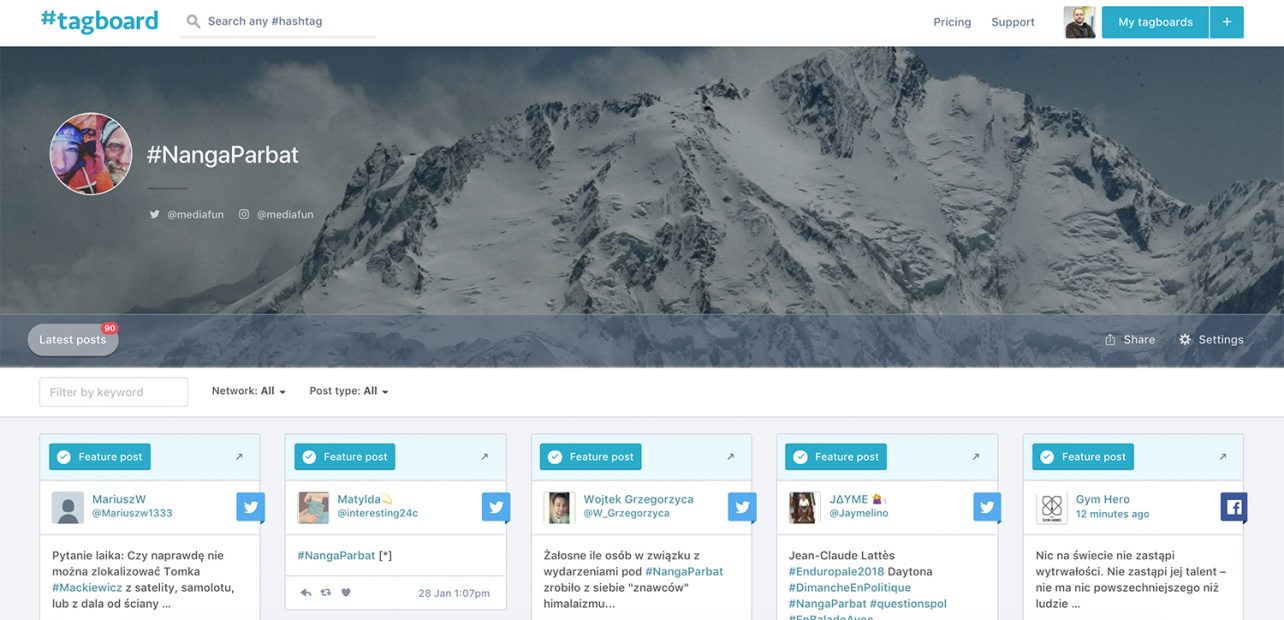Image resolution: width=1284 pixels, height=620 pixels.
Task: Go to the Pricing page
Action: (952, 22)
